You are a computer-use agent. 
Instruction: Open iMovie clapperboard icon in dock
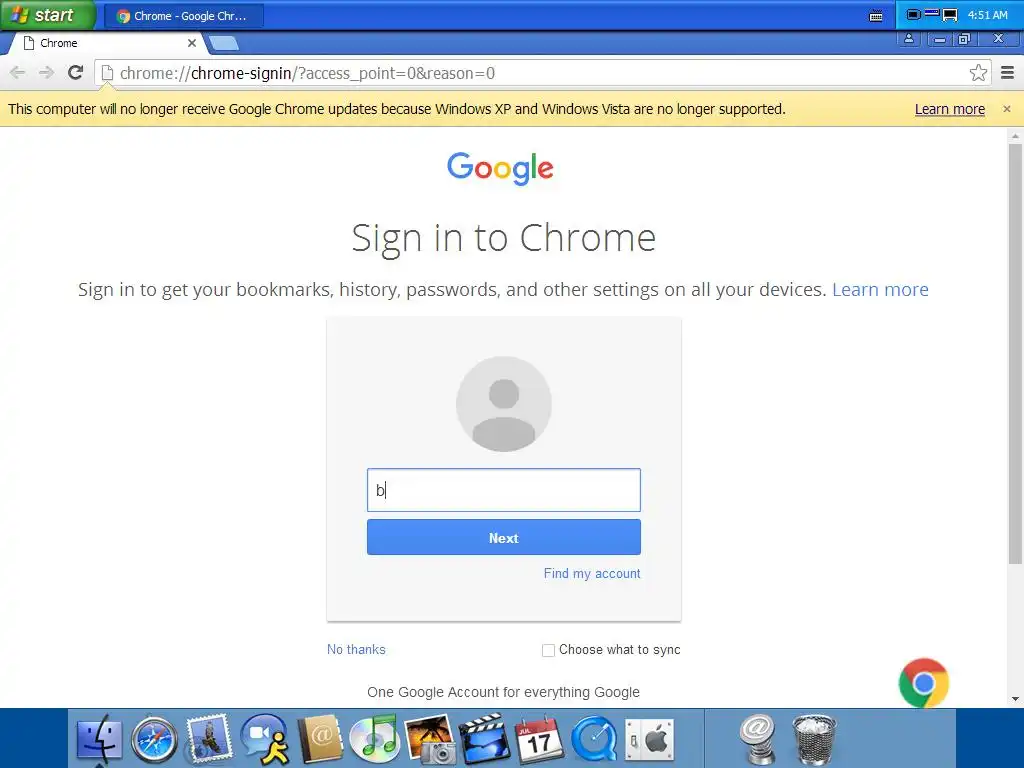(485, 739)
